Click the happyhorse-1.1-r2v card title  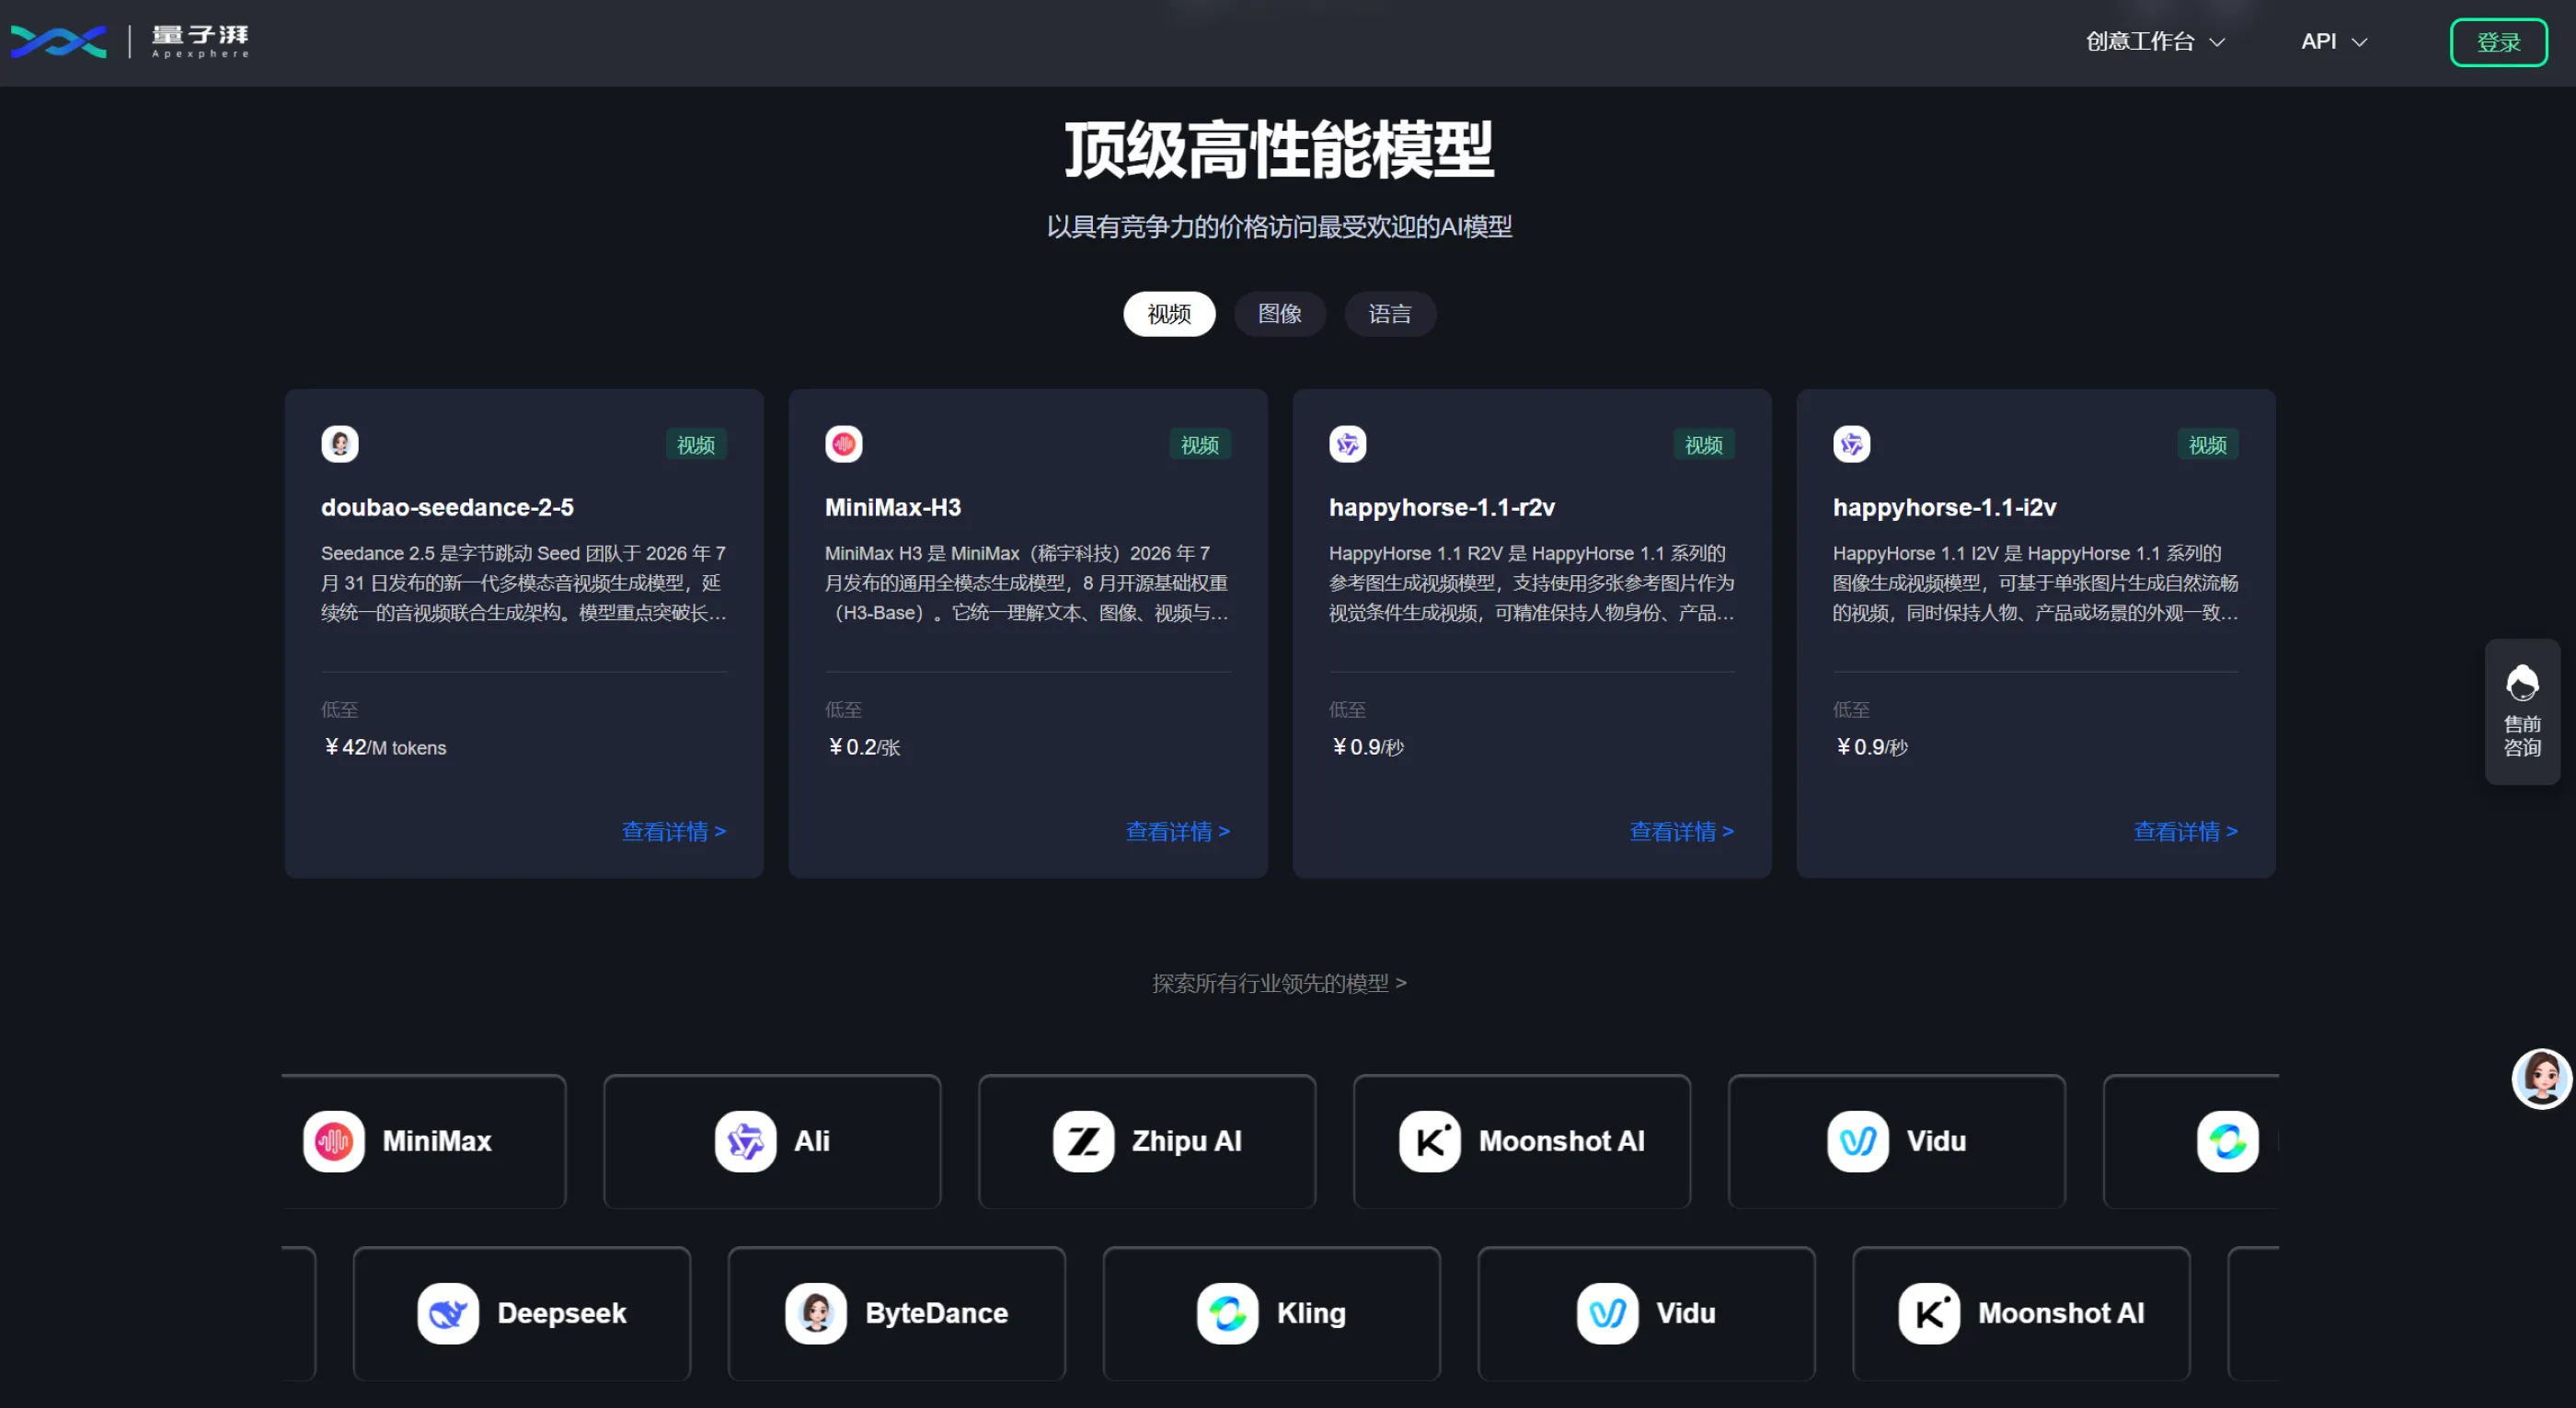coord(1442,507)
